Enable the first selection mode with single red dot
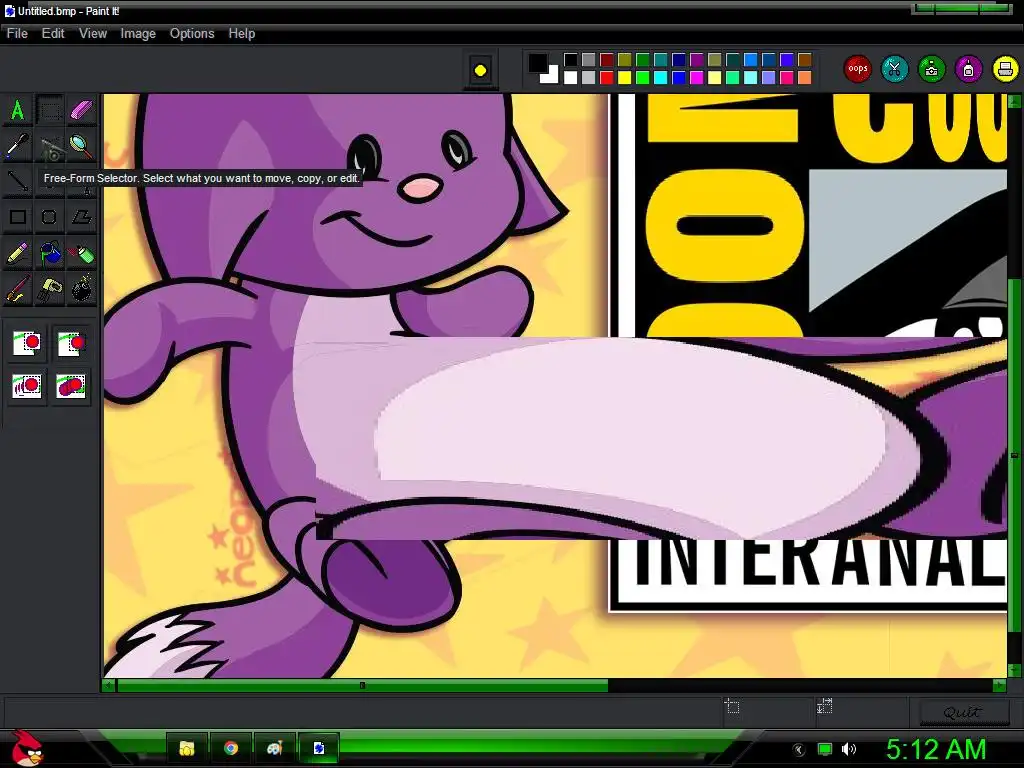This screenshot has width=1024, height=768. point(27,344)
